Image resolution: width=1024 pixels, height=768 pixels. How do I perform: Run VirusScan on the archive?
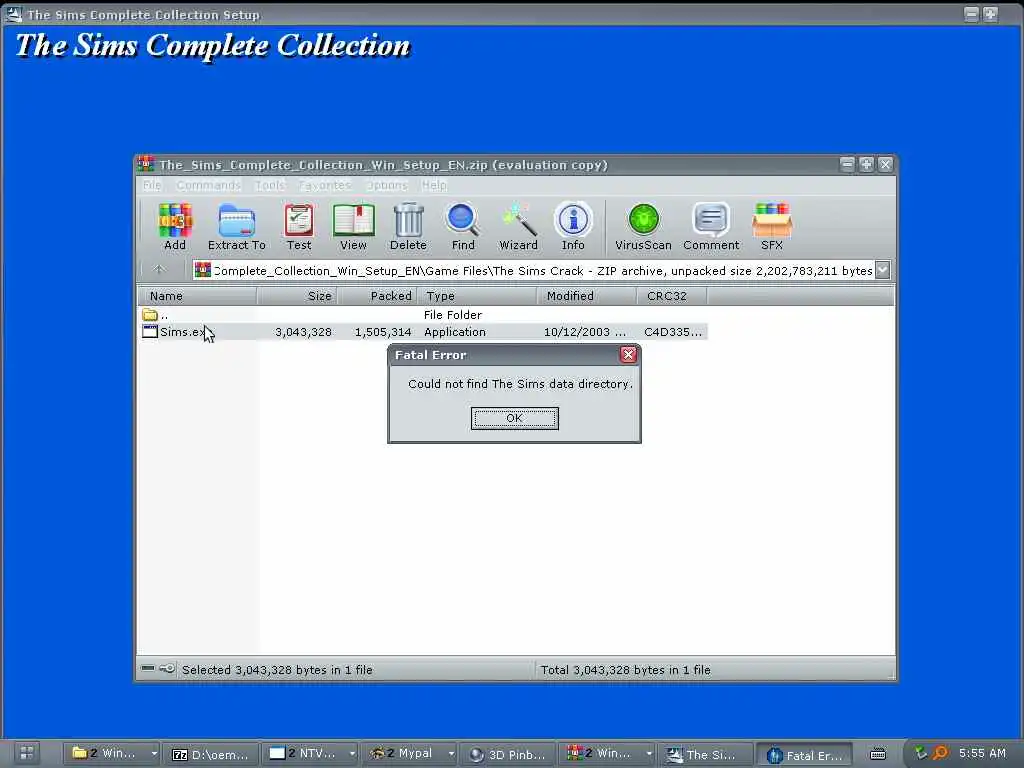(x=643, y=226)
